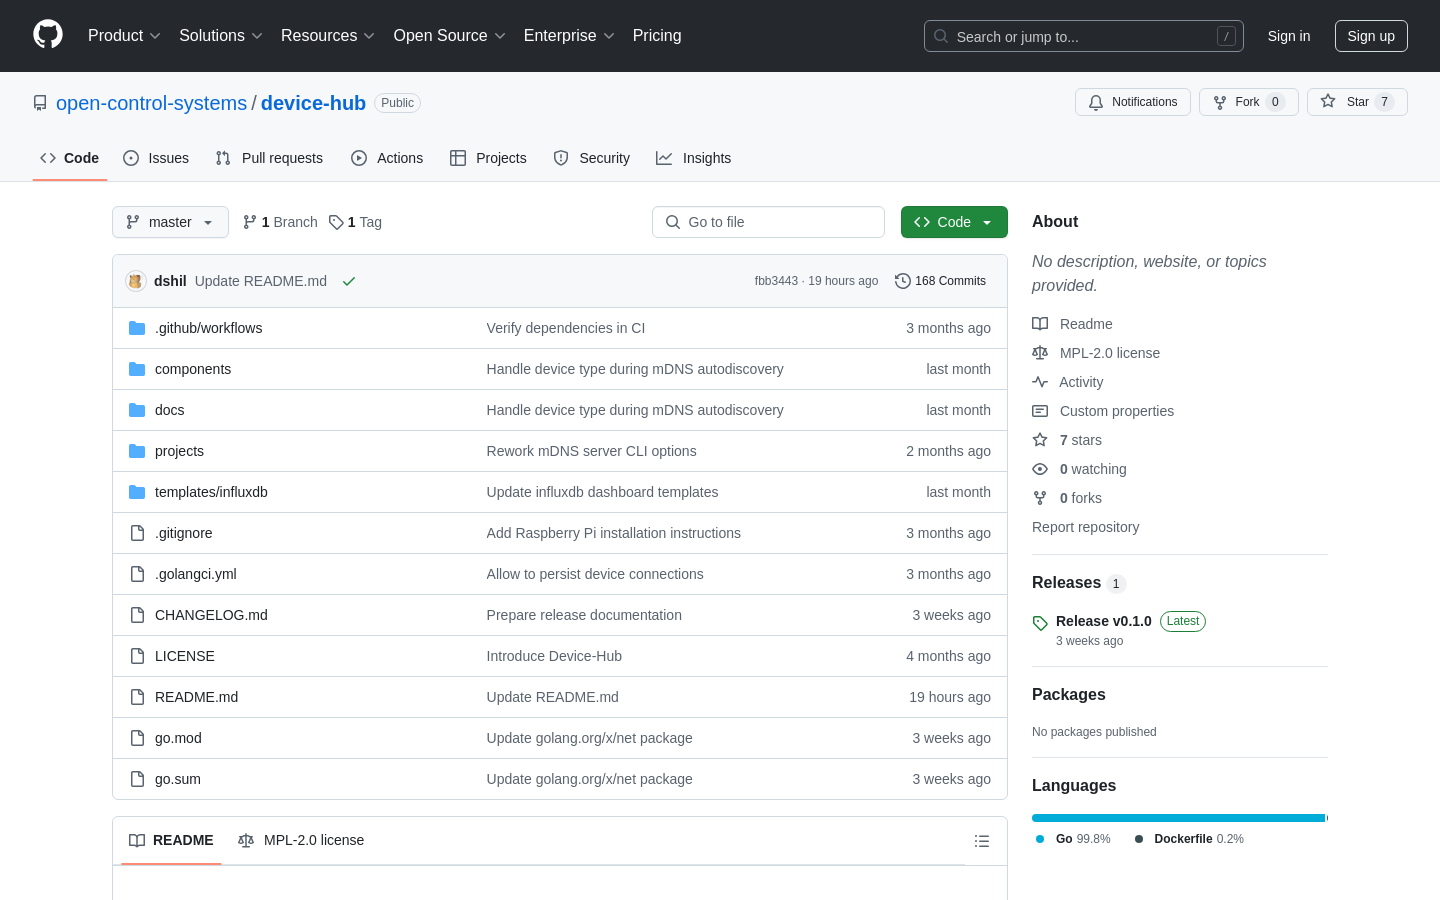The width and height of the screenshot is (1440, 900).
Task: Click the fork icon by 0 forks
Action: click(x=1040, y=498)
